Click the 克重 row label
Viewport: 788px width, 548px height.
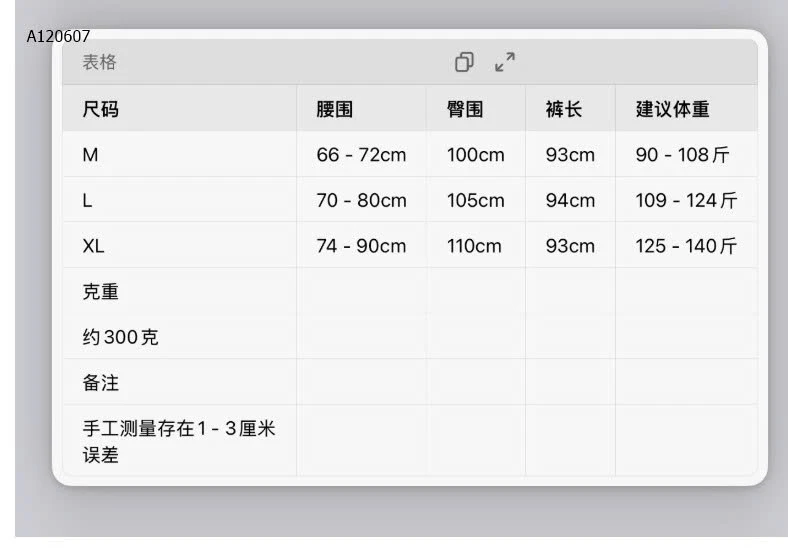click(100, 292)
